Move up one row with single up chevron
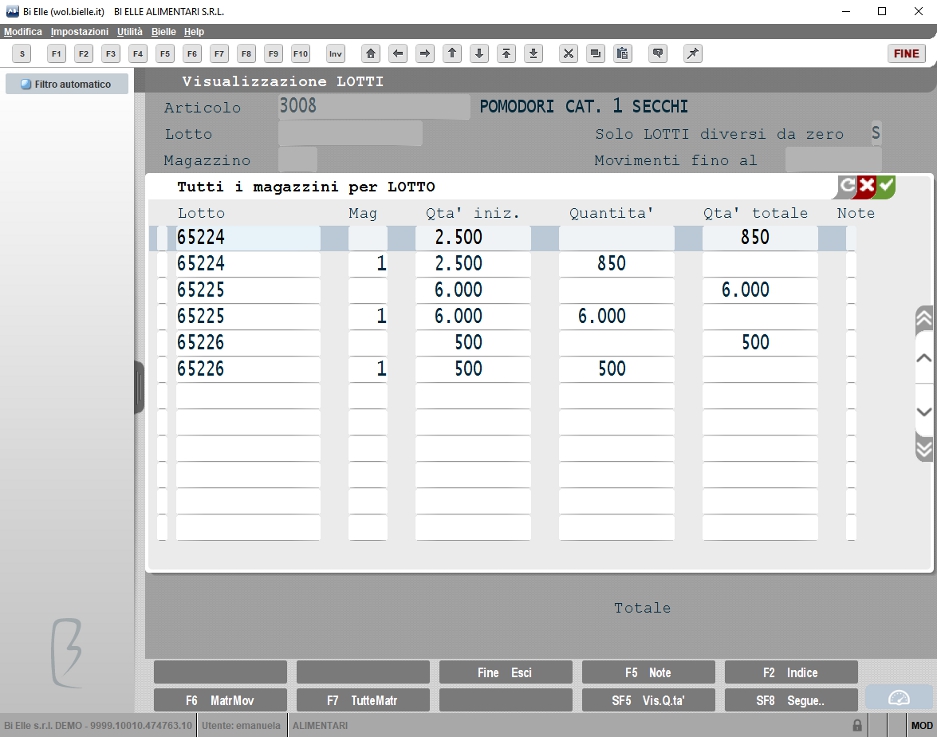 [924, 358]
